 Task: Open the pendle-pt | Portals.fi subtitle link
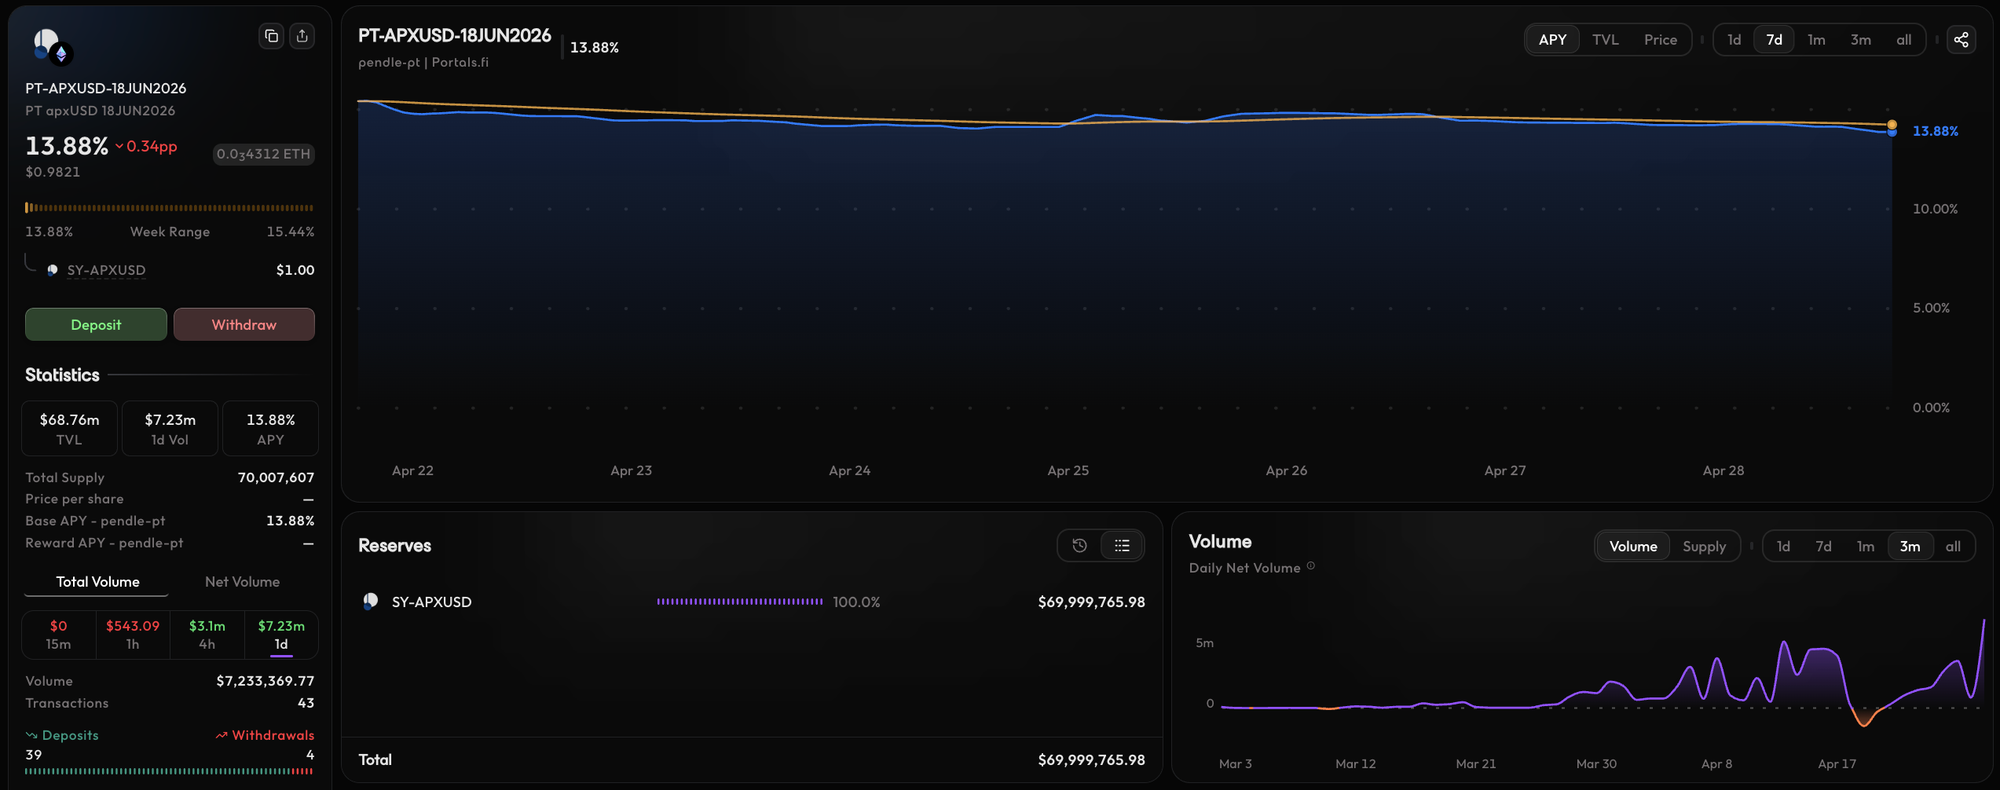point(423,62)
